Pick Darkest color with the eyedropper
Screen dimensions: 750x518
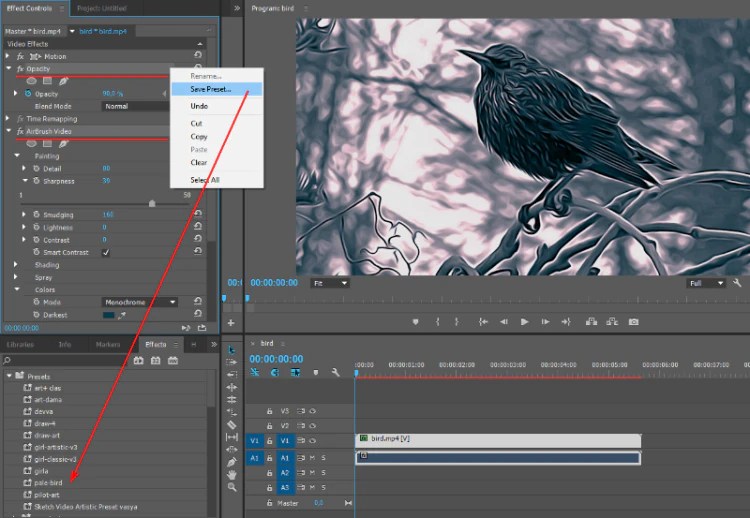(122, 315)
